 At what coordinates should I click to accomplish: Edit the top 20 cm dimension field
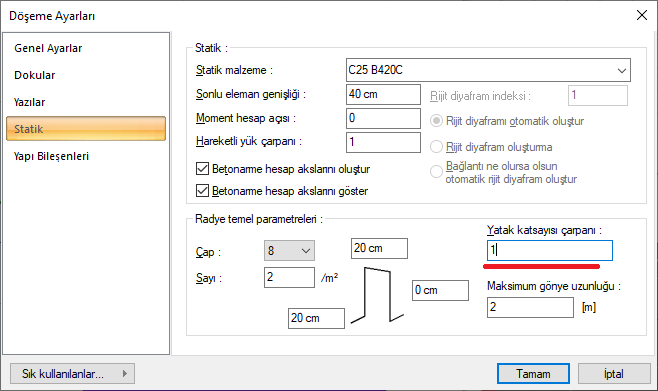point(379,248)
